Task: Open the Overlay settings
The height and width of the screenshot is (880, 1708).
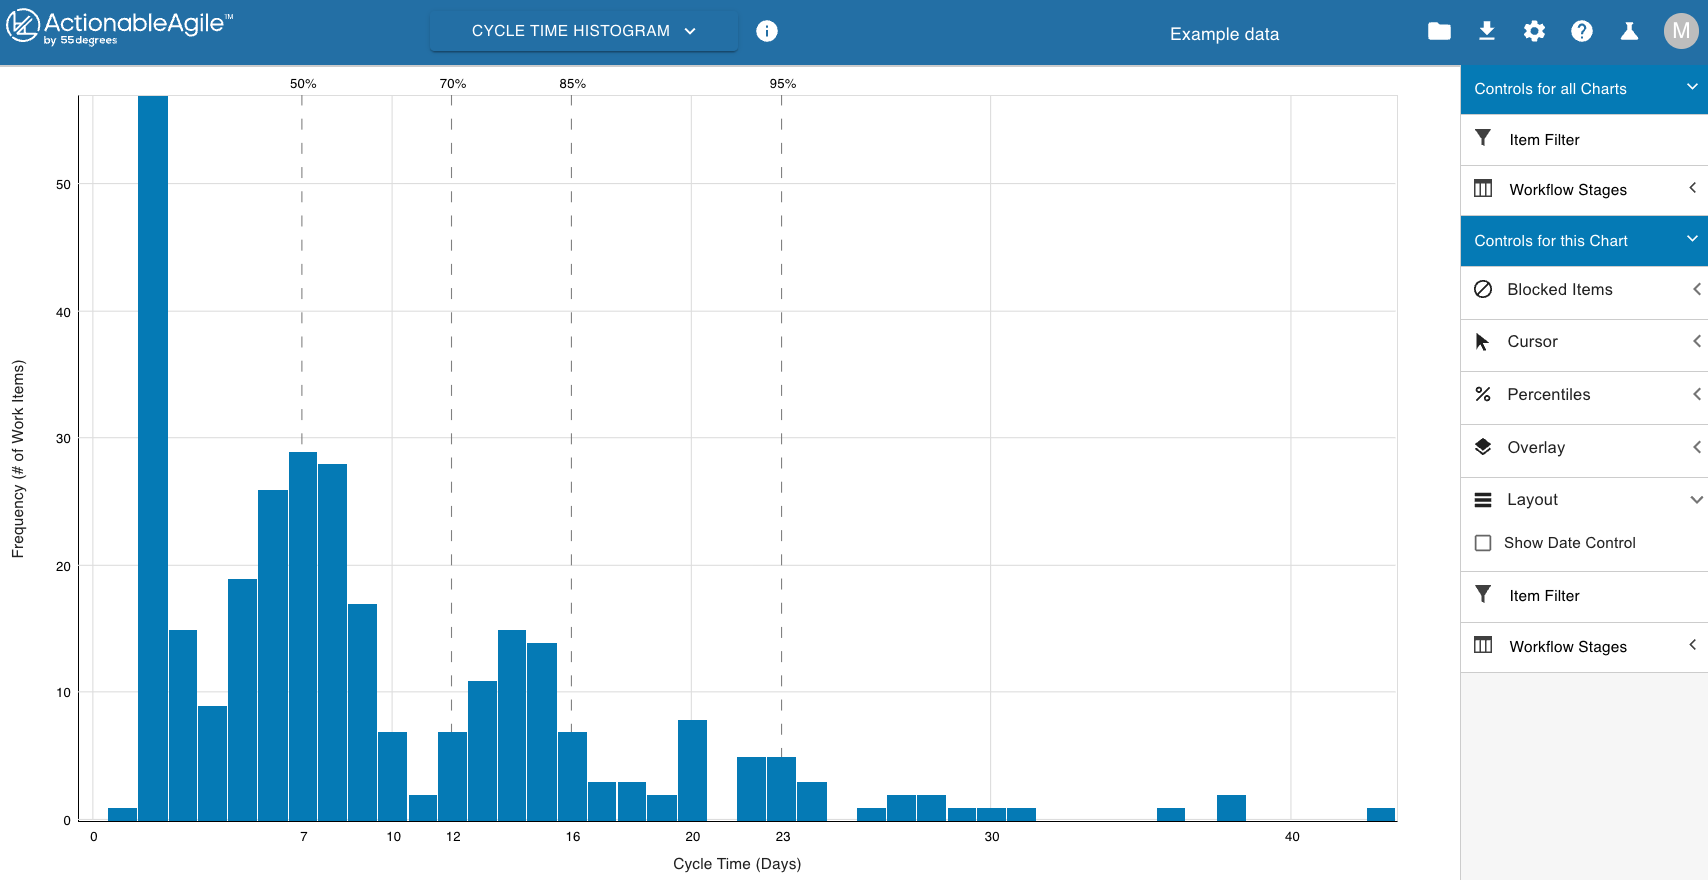Action: coord(1584,448)
